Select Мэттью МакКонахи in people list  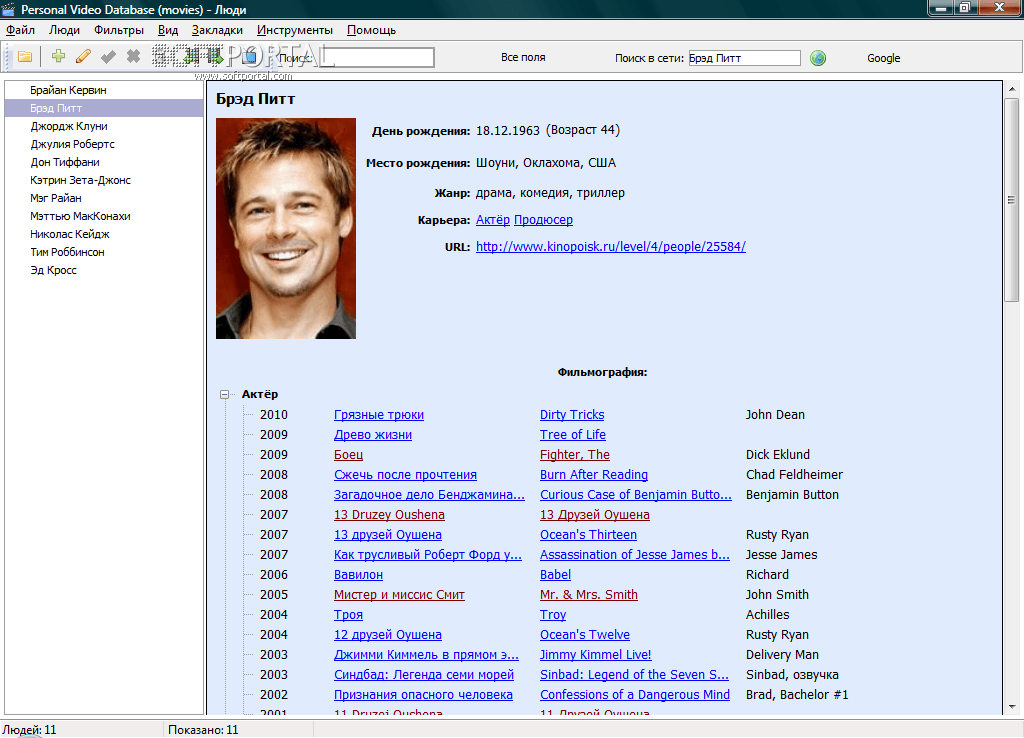click(x=80, y=216)
